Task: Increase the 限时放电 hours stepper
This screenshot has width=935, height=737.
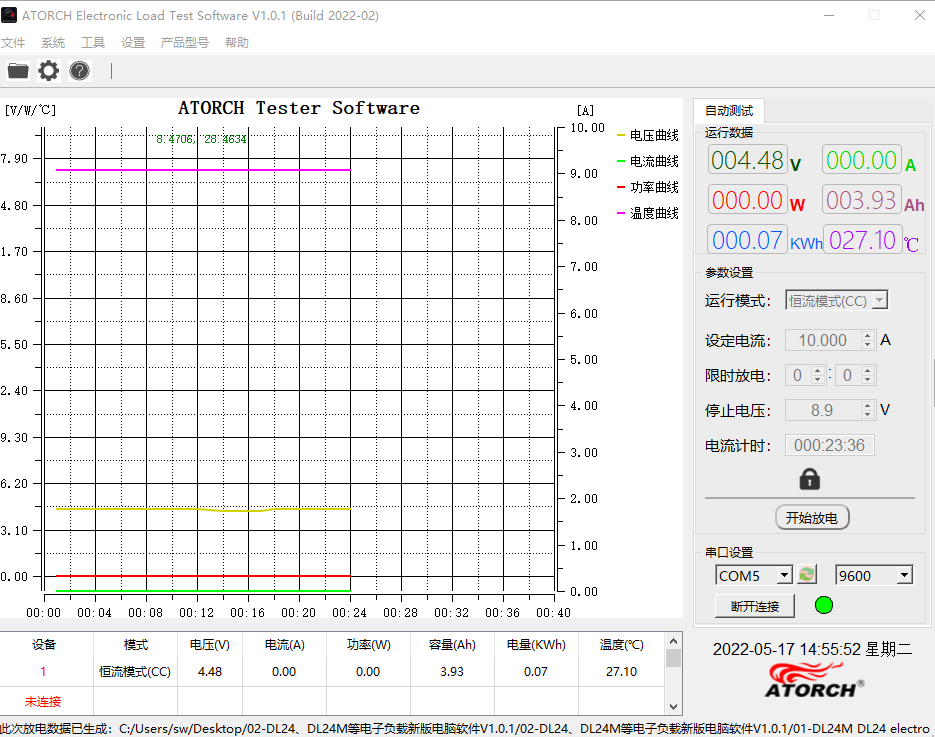Action: click(818, 370)
